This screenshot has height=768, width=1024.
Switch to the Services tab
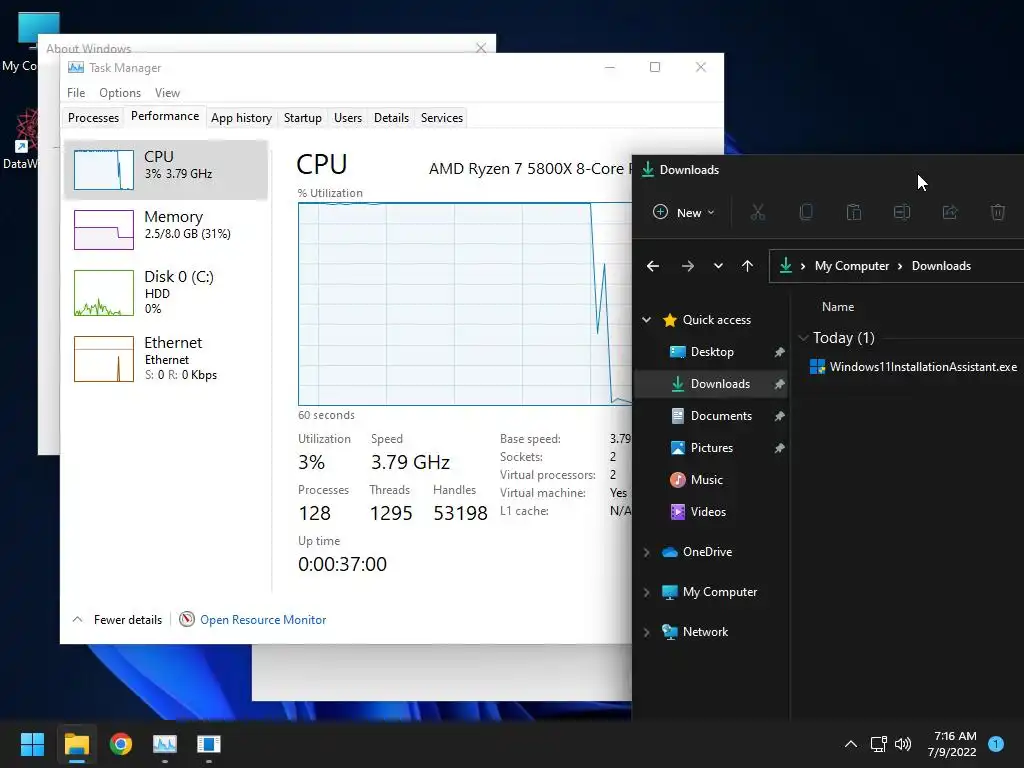tap(441, 118)
